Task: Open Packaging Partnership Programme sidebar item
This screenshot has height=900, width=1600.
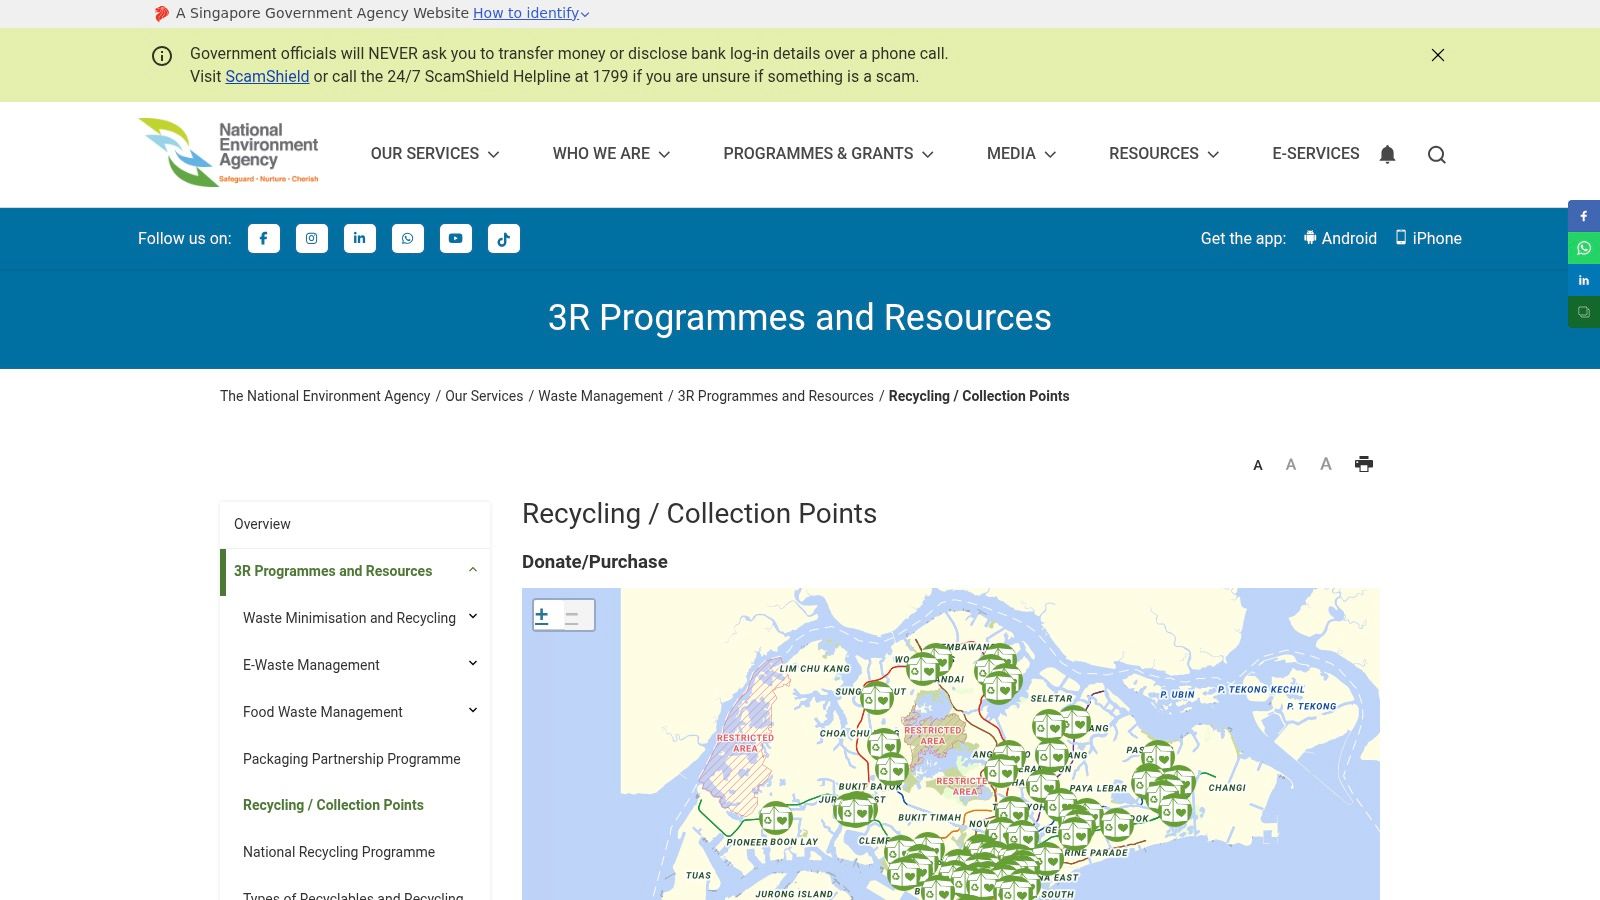Action: (352, 759)
